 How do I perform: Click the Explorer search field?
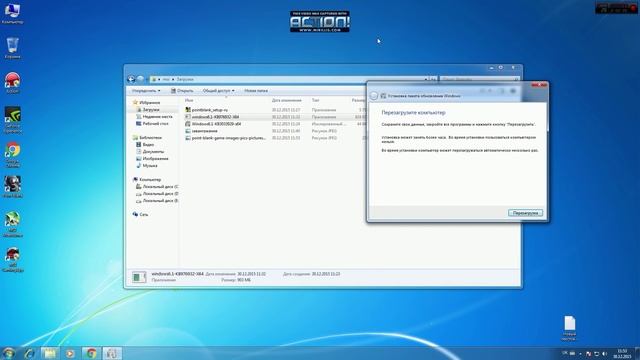[479, 79]
